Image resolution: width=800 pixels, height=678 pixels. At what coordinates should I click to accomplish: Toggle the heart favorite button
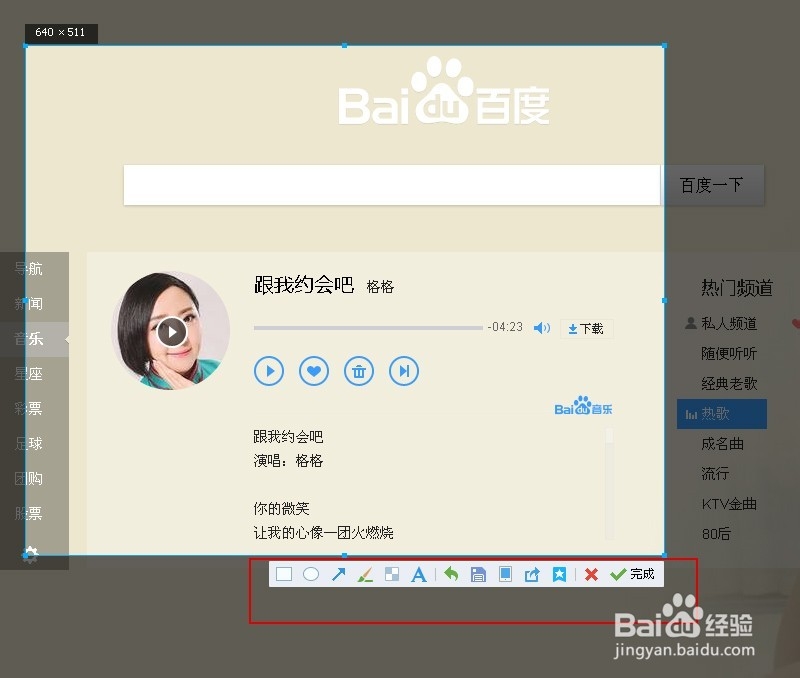313,371
